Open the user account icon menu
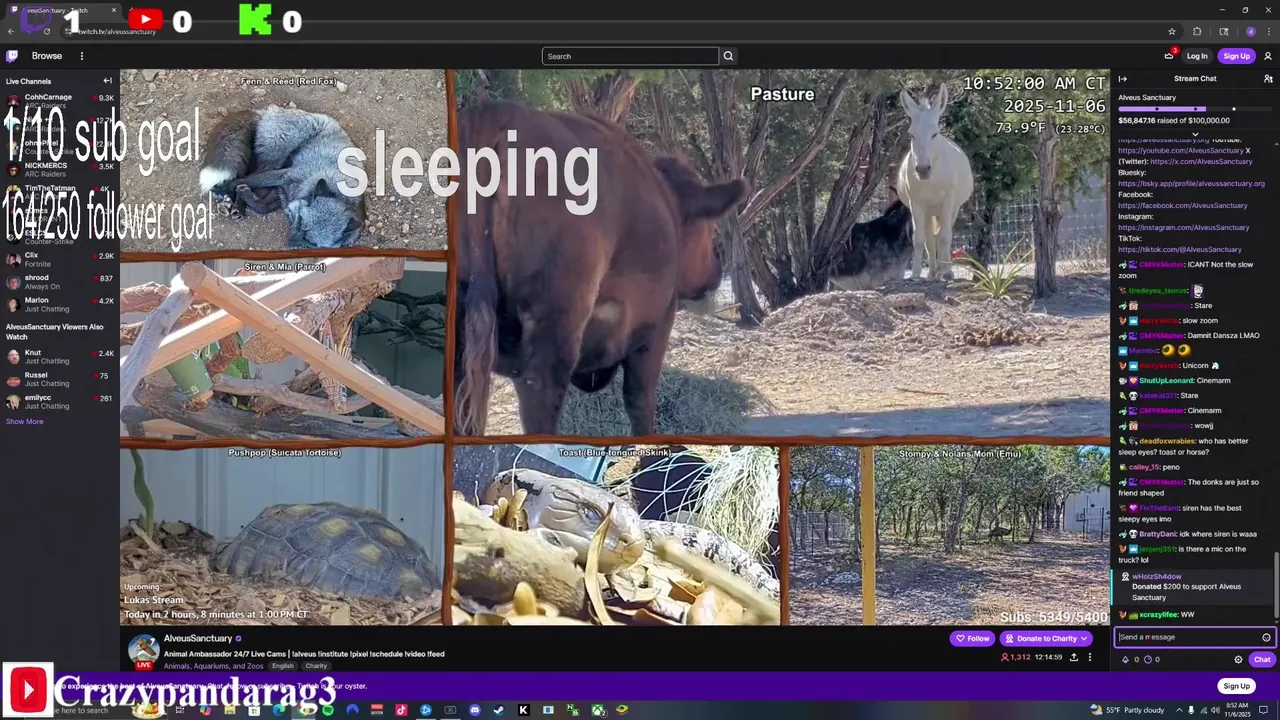The height and width of the screenshot is (720, 1280). pos(1268,56)
